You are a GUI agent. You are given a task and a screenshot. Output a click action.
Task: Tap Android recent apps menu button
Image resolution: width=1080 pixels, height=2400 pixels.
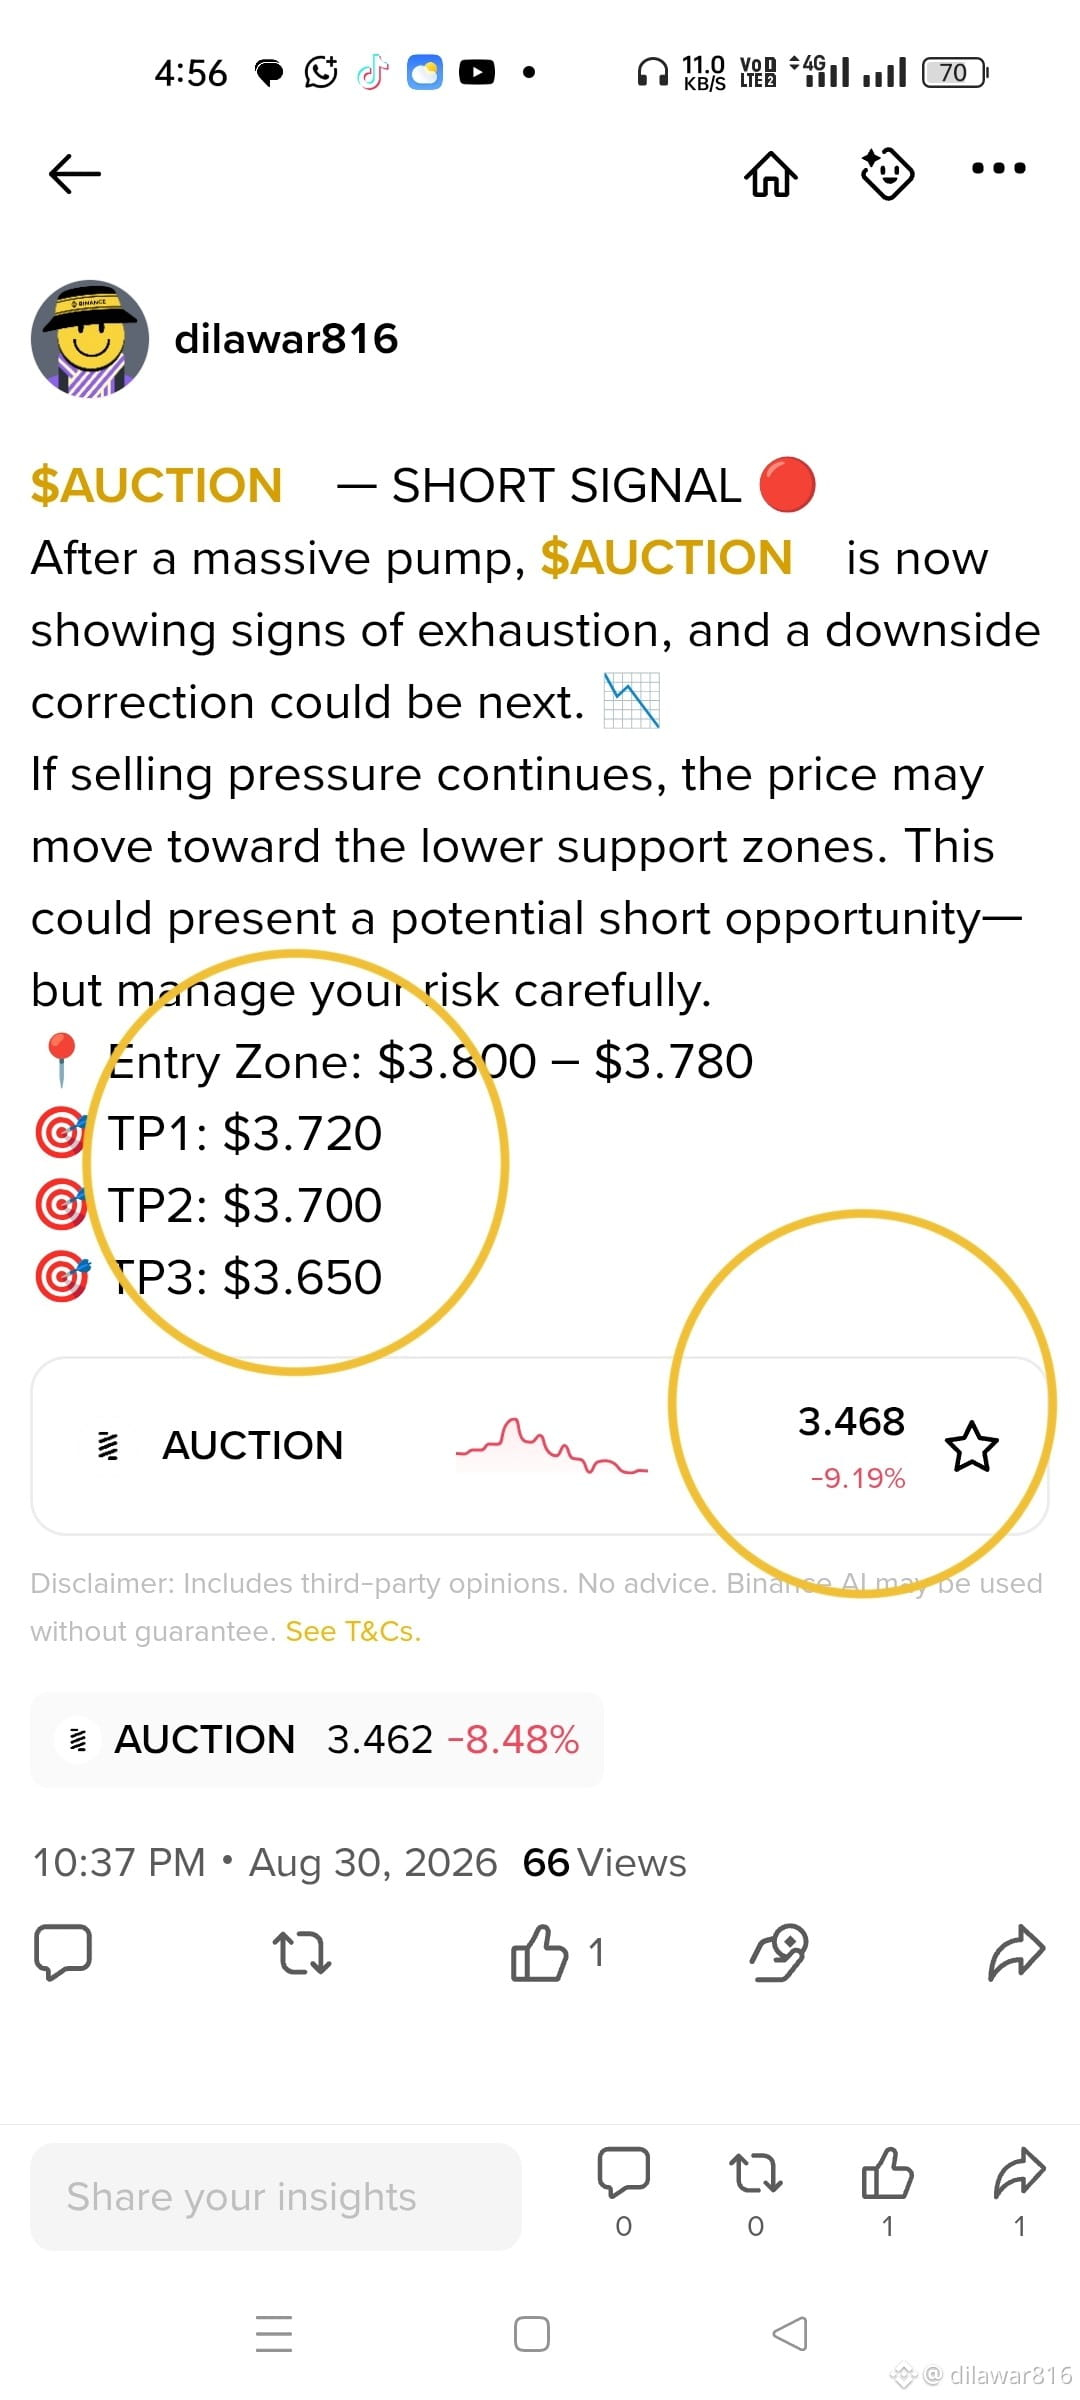click(274, 2334)
